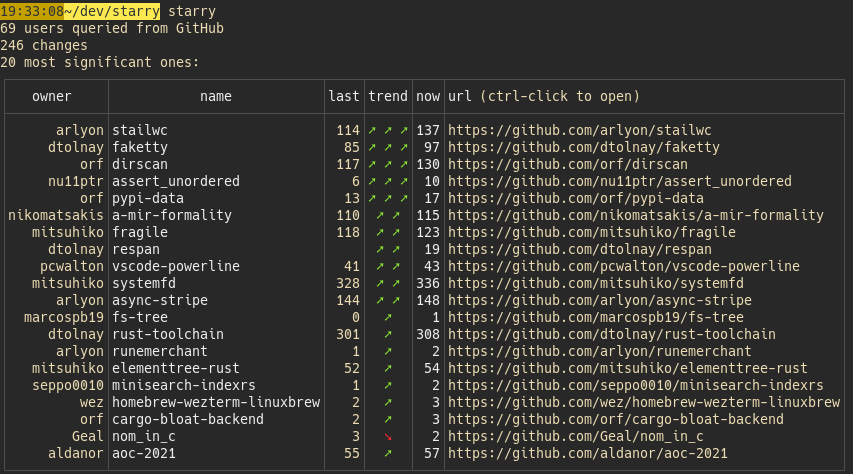Open the seppo0010/minisearch-indexrs URL

(x=635, y=385)
